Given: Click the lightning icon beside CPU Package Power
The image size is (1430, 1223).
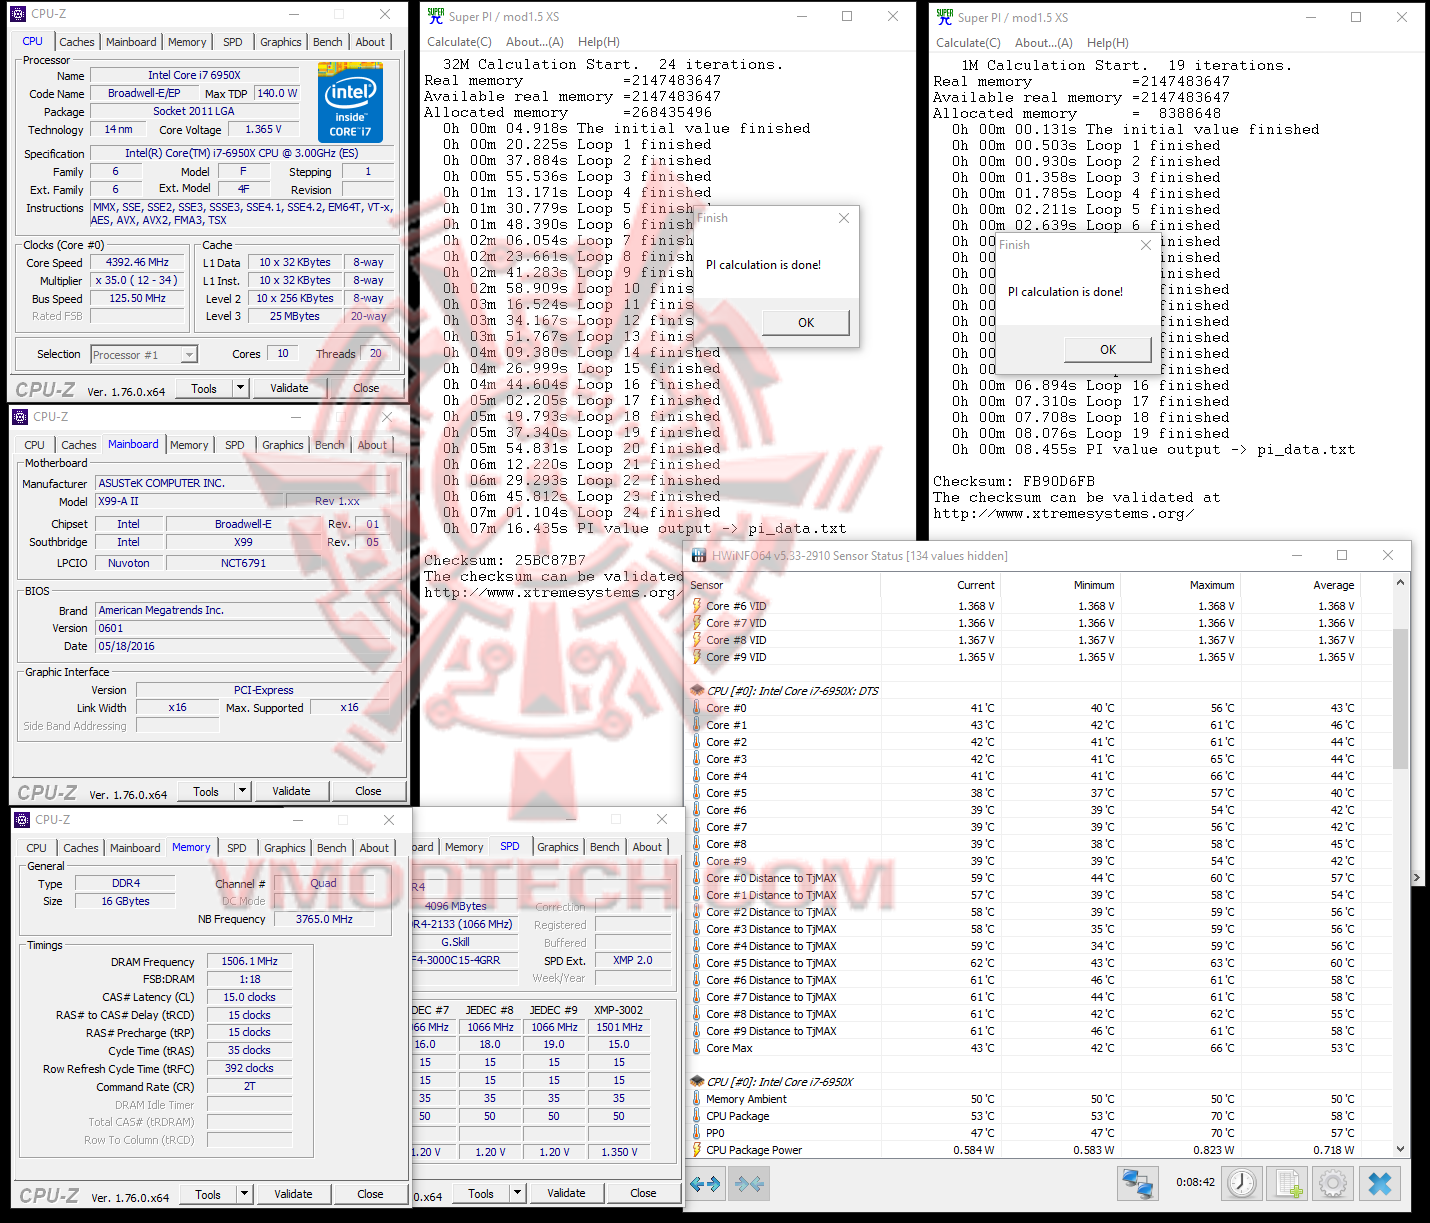Looking at the screenshot, I should (x=697, y=1150).
